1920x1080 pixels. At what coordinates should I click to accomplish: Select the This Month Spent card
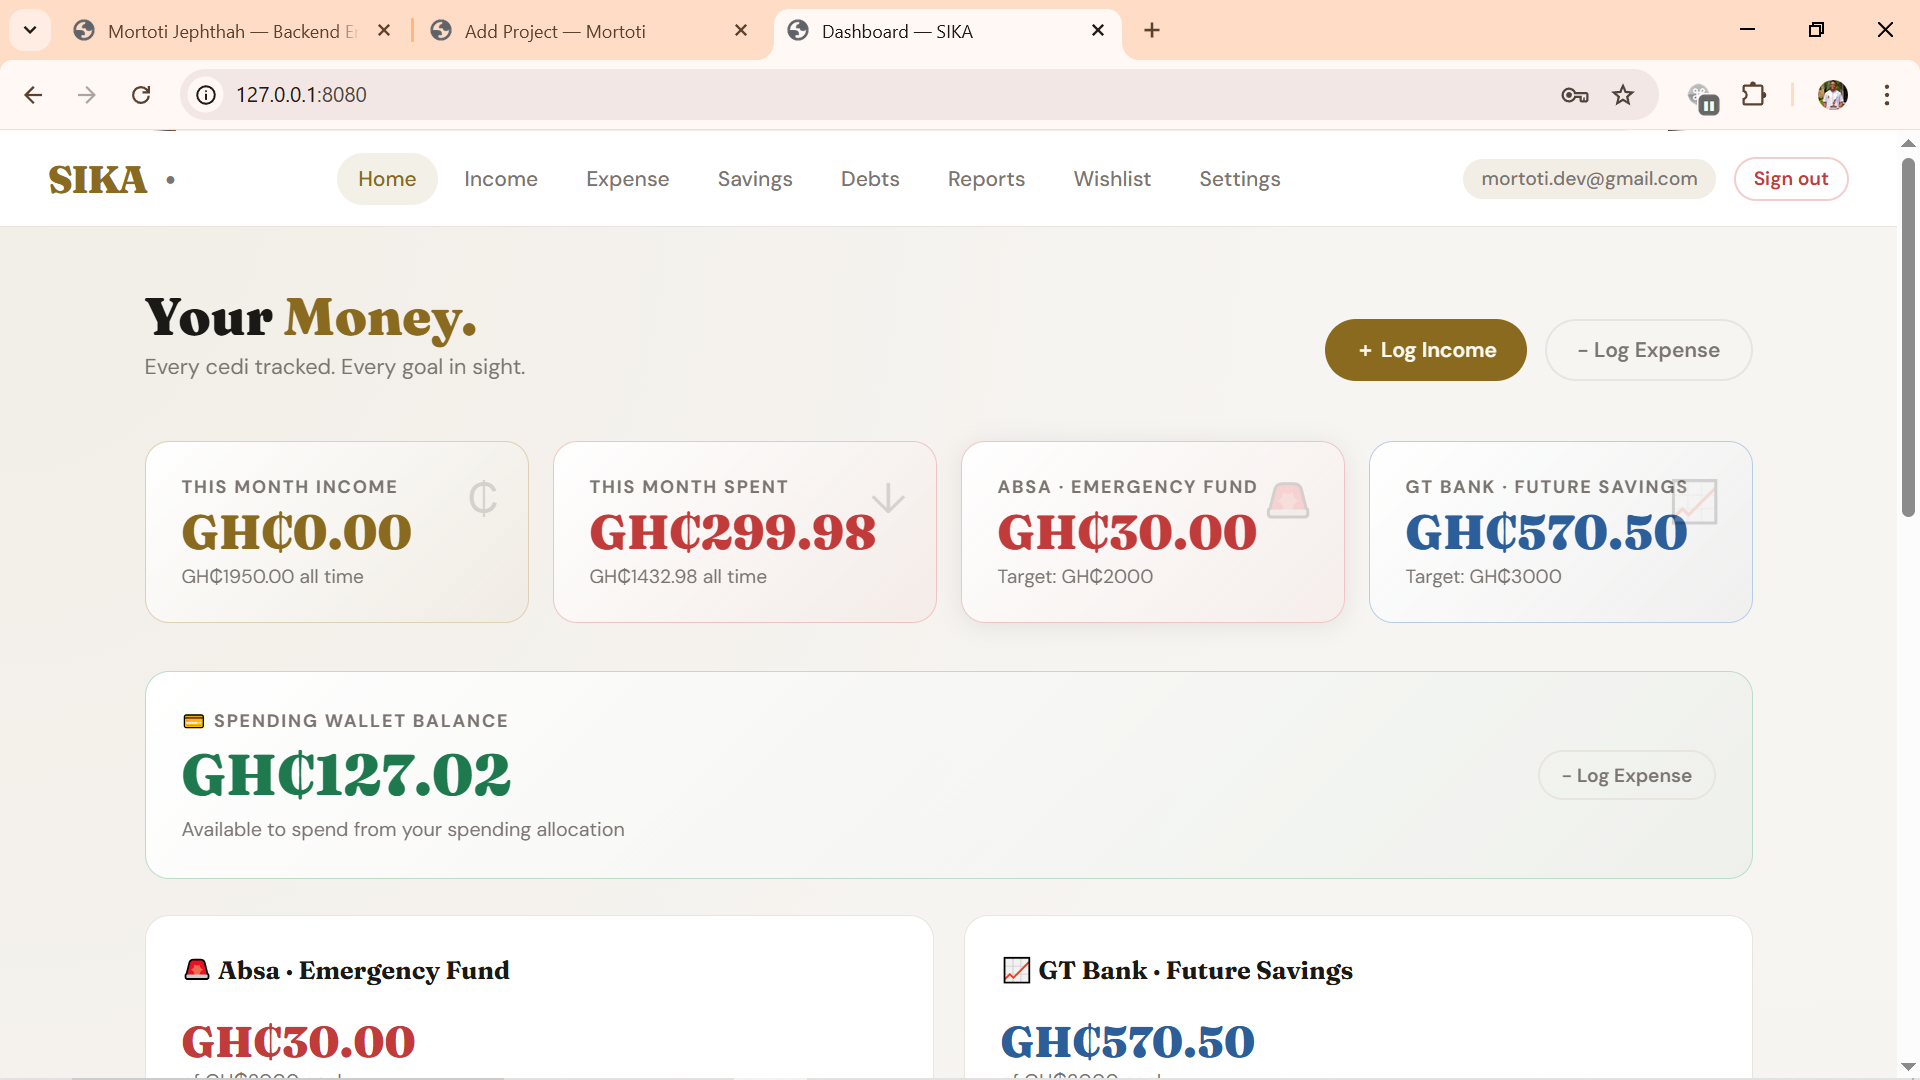[x=745, y=532]
